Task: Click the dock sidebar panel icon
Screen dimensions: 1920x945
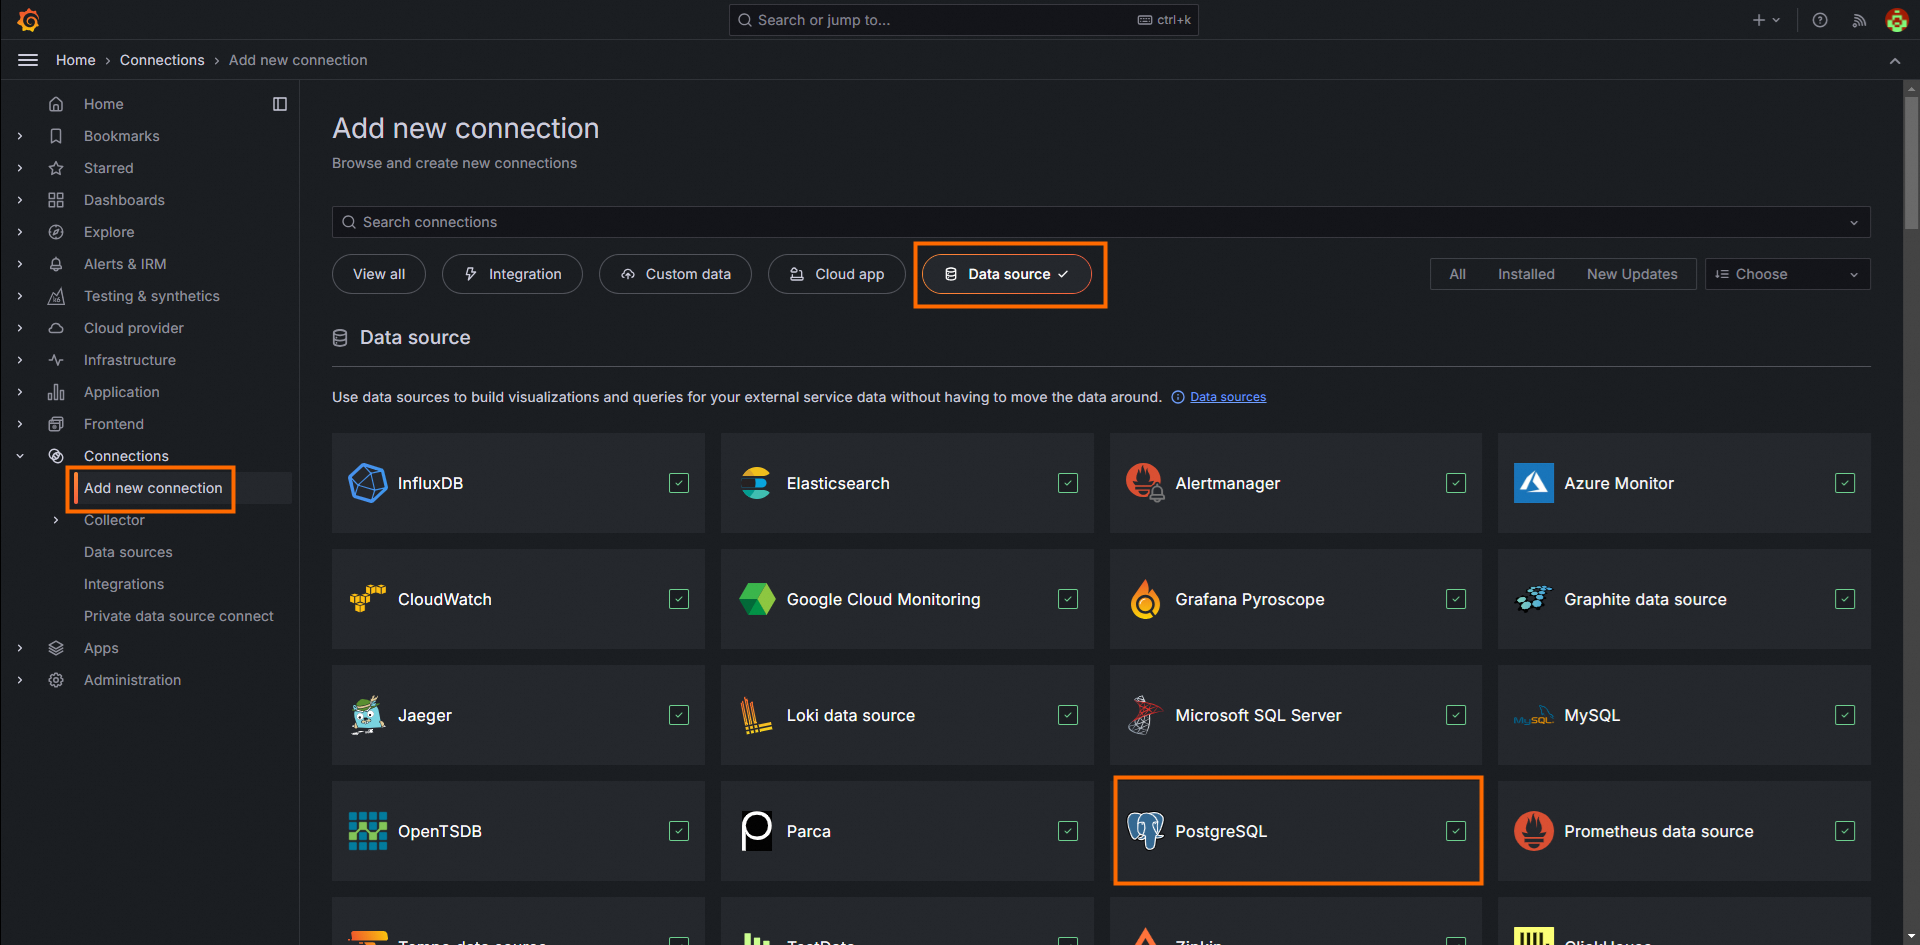Action: click(280, 104)
